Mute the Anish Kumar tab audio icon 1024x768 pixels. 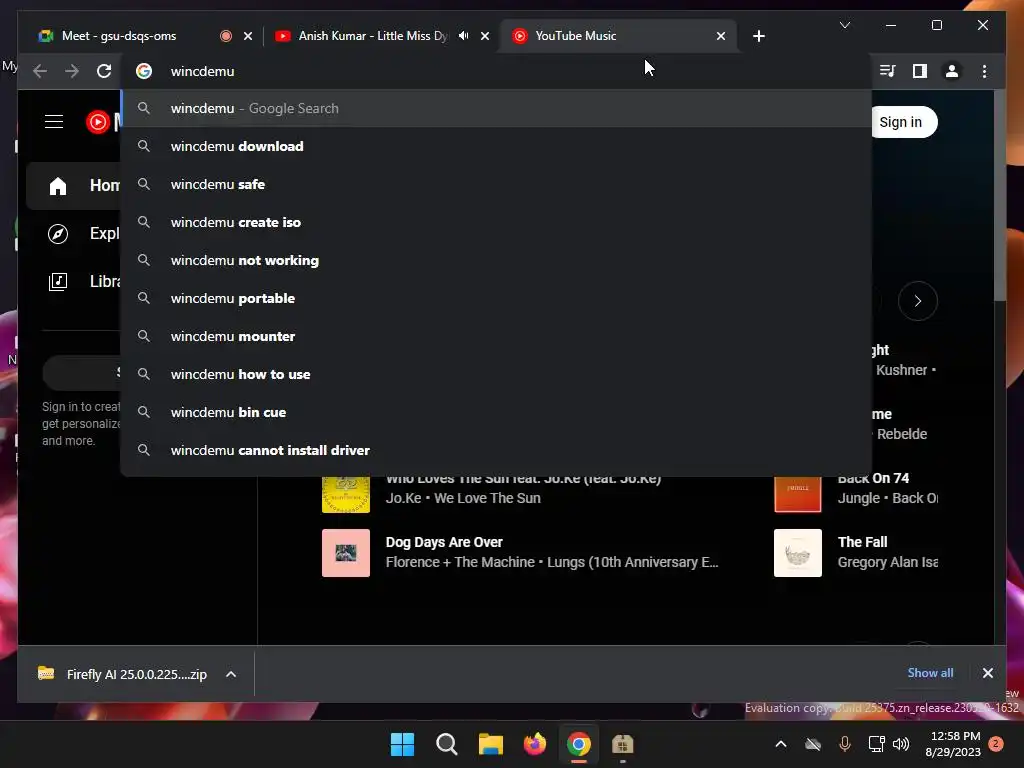click(463, 36)
